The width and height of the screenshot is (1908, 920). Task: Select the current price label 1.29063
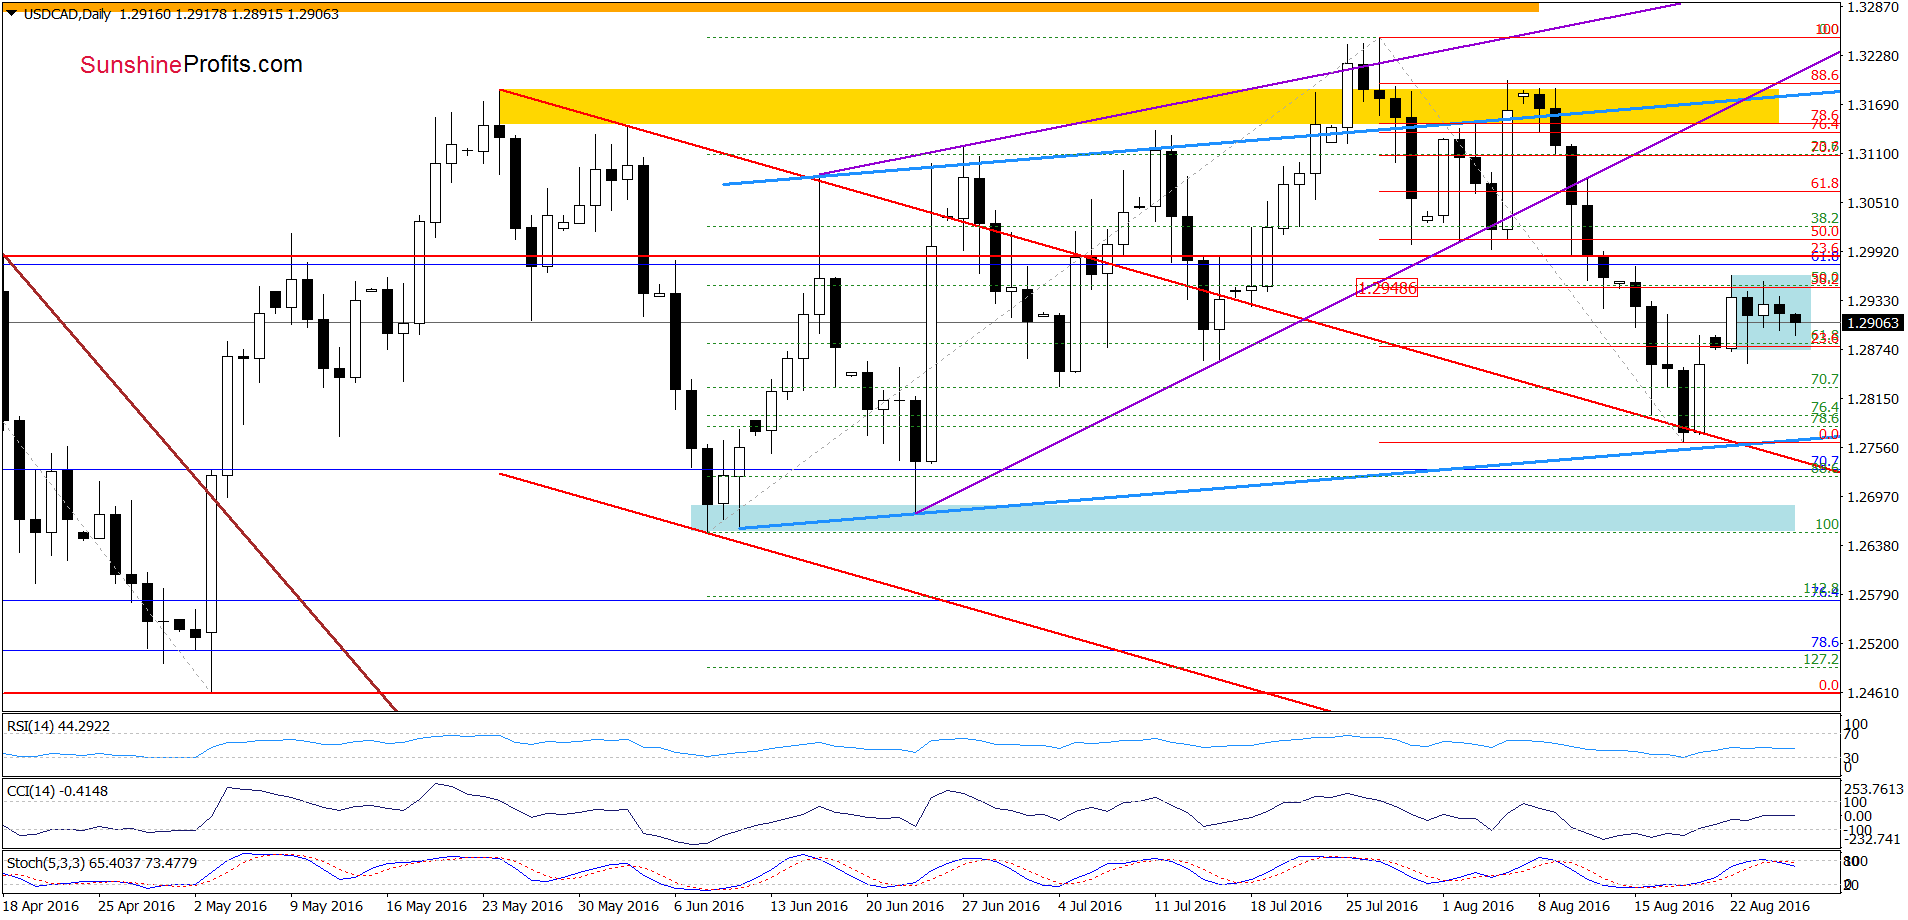(1872, 323)
